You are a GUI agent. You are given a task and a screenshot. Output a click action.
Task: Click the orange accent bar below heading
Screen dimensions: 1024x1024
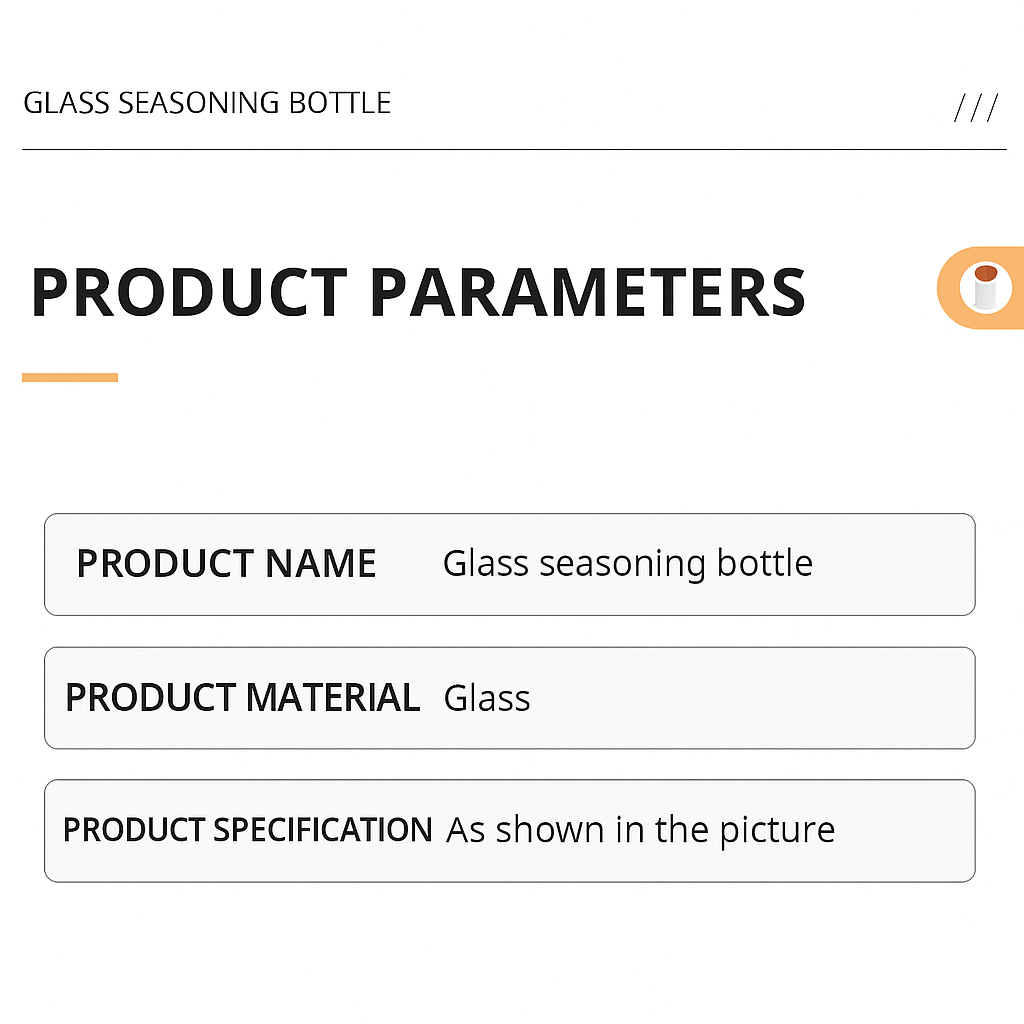click(x=70, y=377)
